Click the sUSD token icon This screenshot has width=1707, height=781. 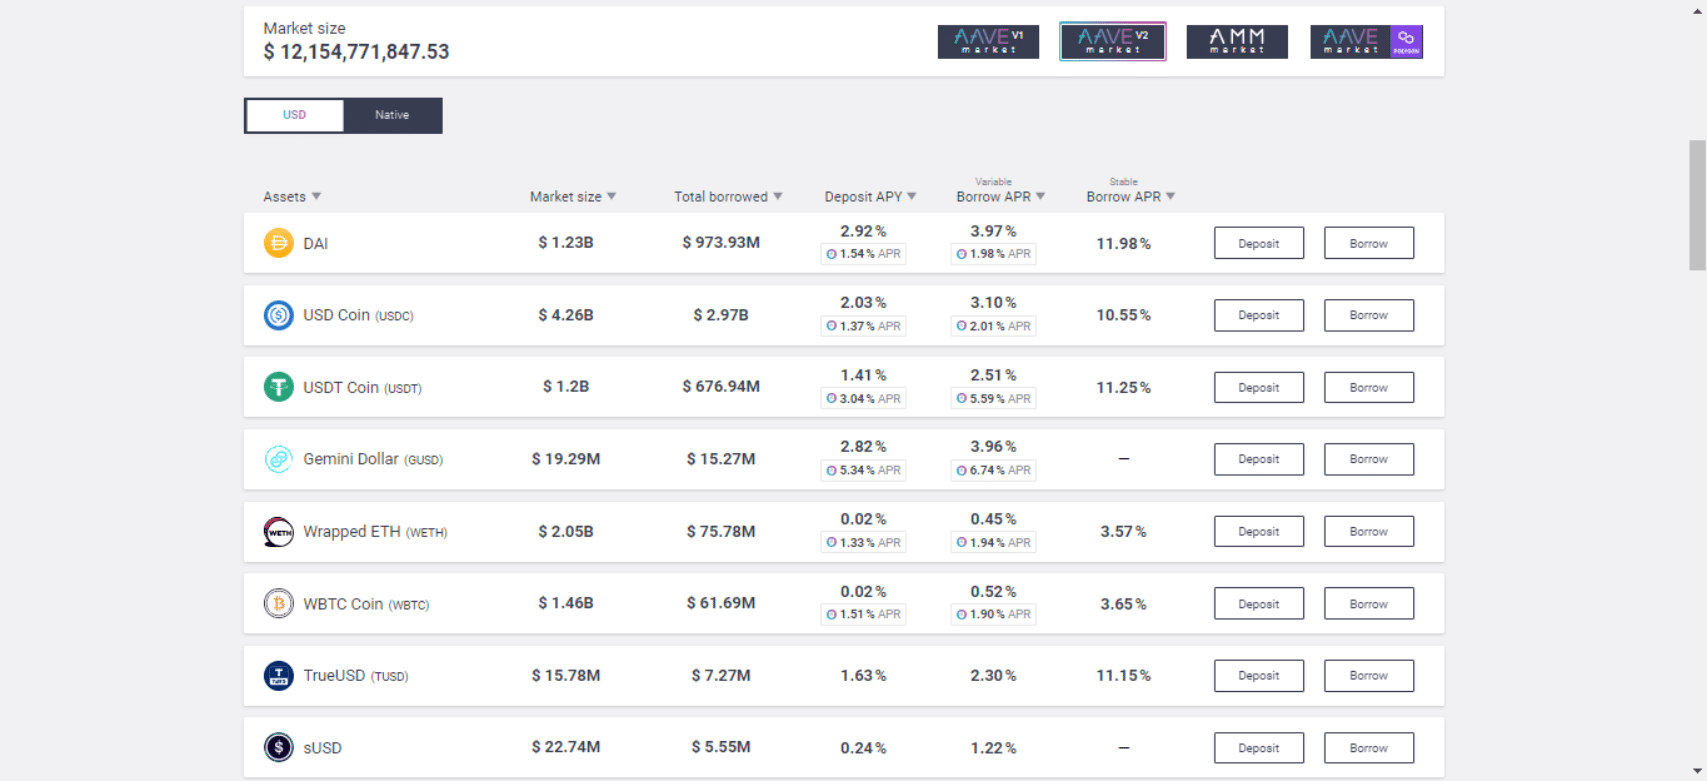278,747
